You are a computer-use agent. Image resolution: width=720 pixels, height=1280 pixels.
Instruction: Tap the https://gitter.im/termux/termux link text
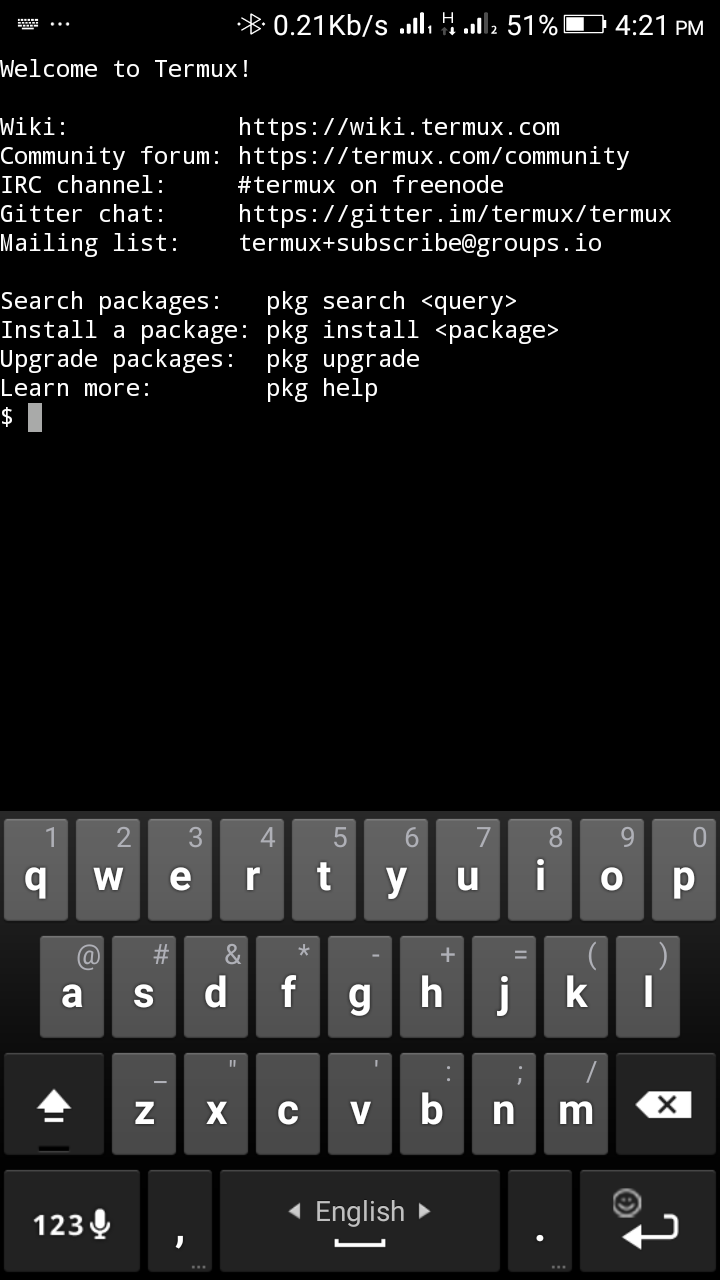(x=455, y=214)
